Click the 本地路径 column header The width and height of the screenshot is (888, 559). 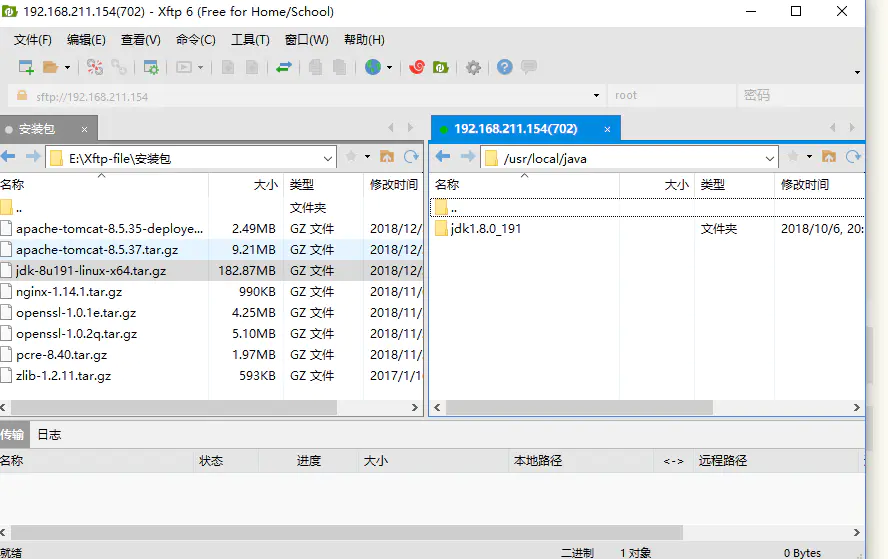[580, 460]
